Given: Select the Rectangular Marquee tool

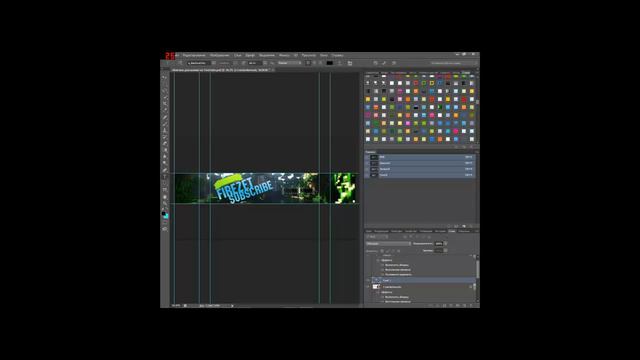Looking at the screenshot, I should pos(165,84).
